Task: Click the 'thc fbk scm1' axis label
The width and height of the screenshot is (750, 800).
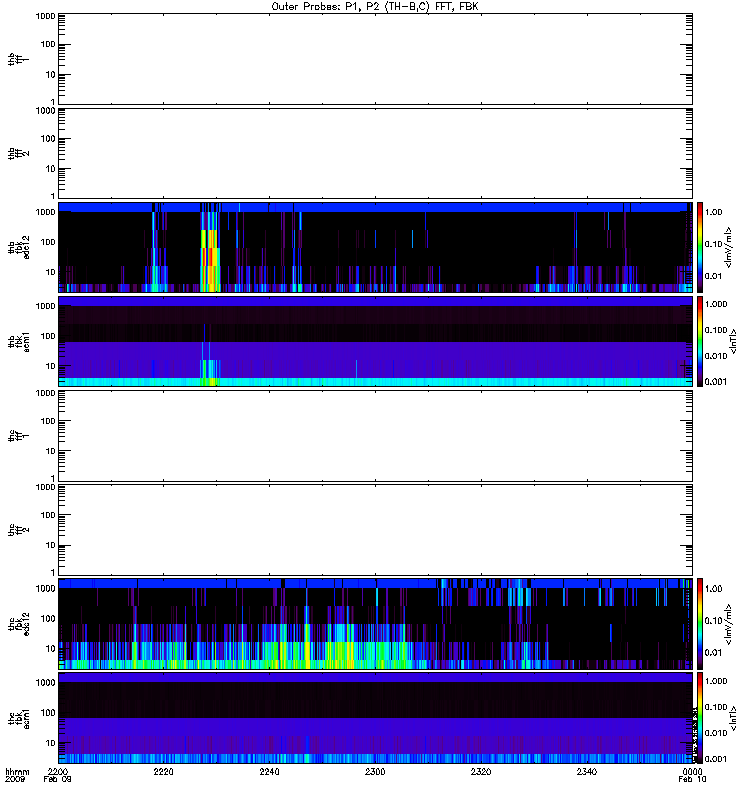Action: pos(19,718)
